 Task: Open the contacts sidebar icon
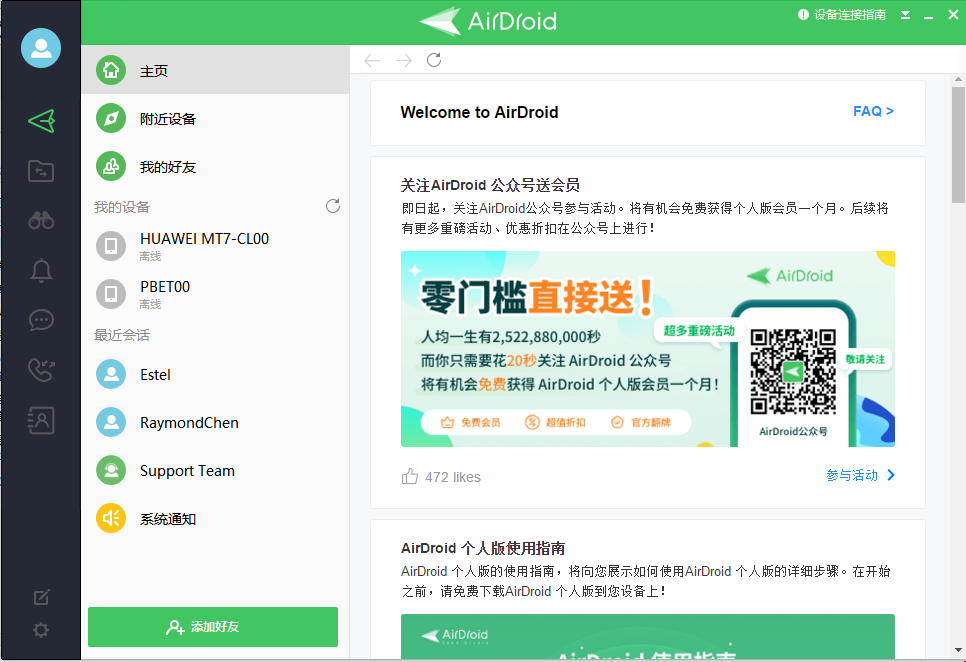click(41, 421)
